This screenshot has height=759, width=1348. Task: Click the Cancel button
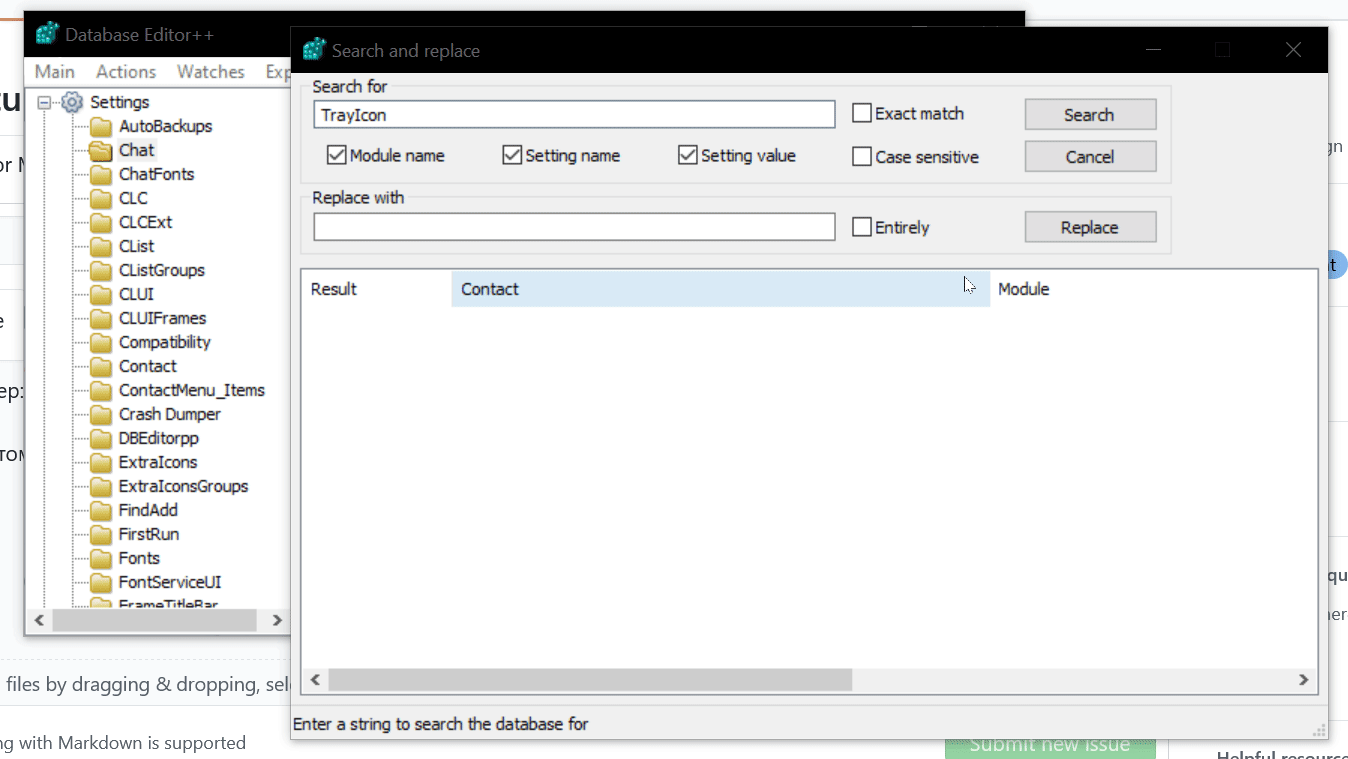[x=1090, y=157]
